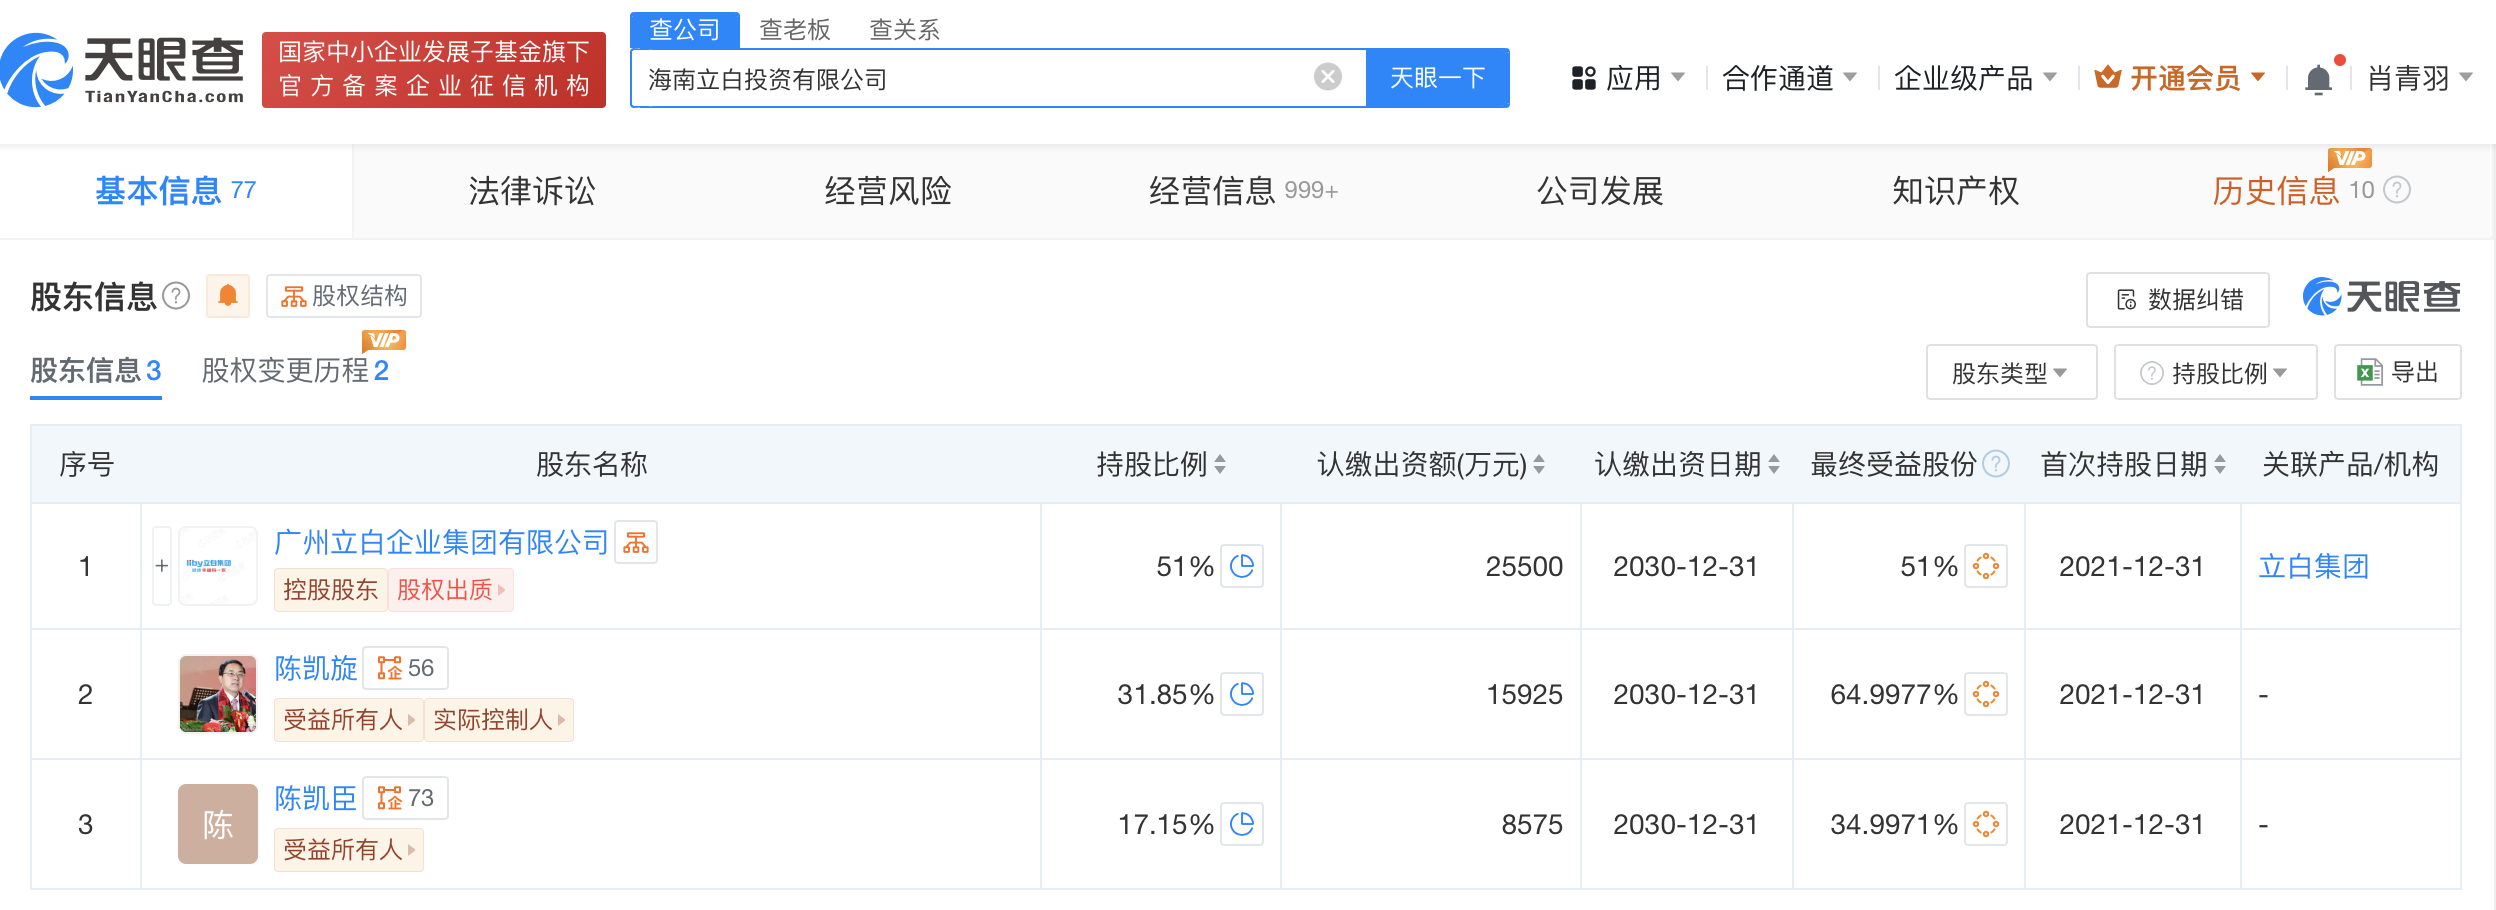Click the bell icon beside 股东信息 heading
The height and width of the screenshot is (910, 2496).
(227, 297)
